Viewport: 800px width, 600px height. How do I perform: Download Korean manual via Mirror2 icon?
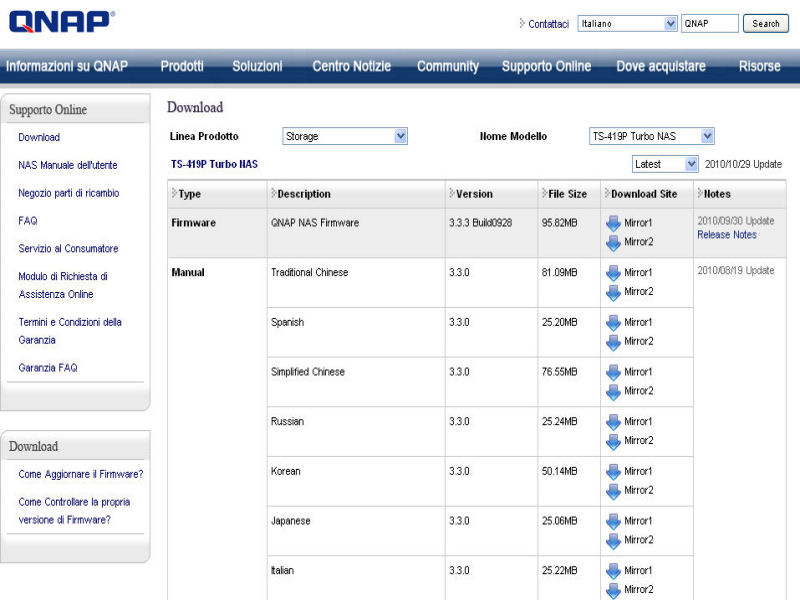pyautogui.click(x=613, y=491)
